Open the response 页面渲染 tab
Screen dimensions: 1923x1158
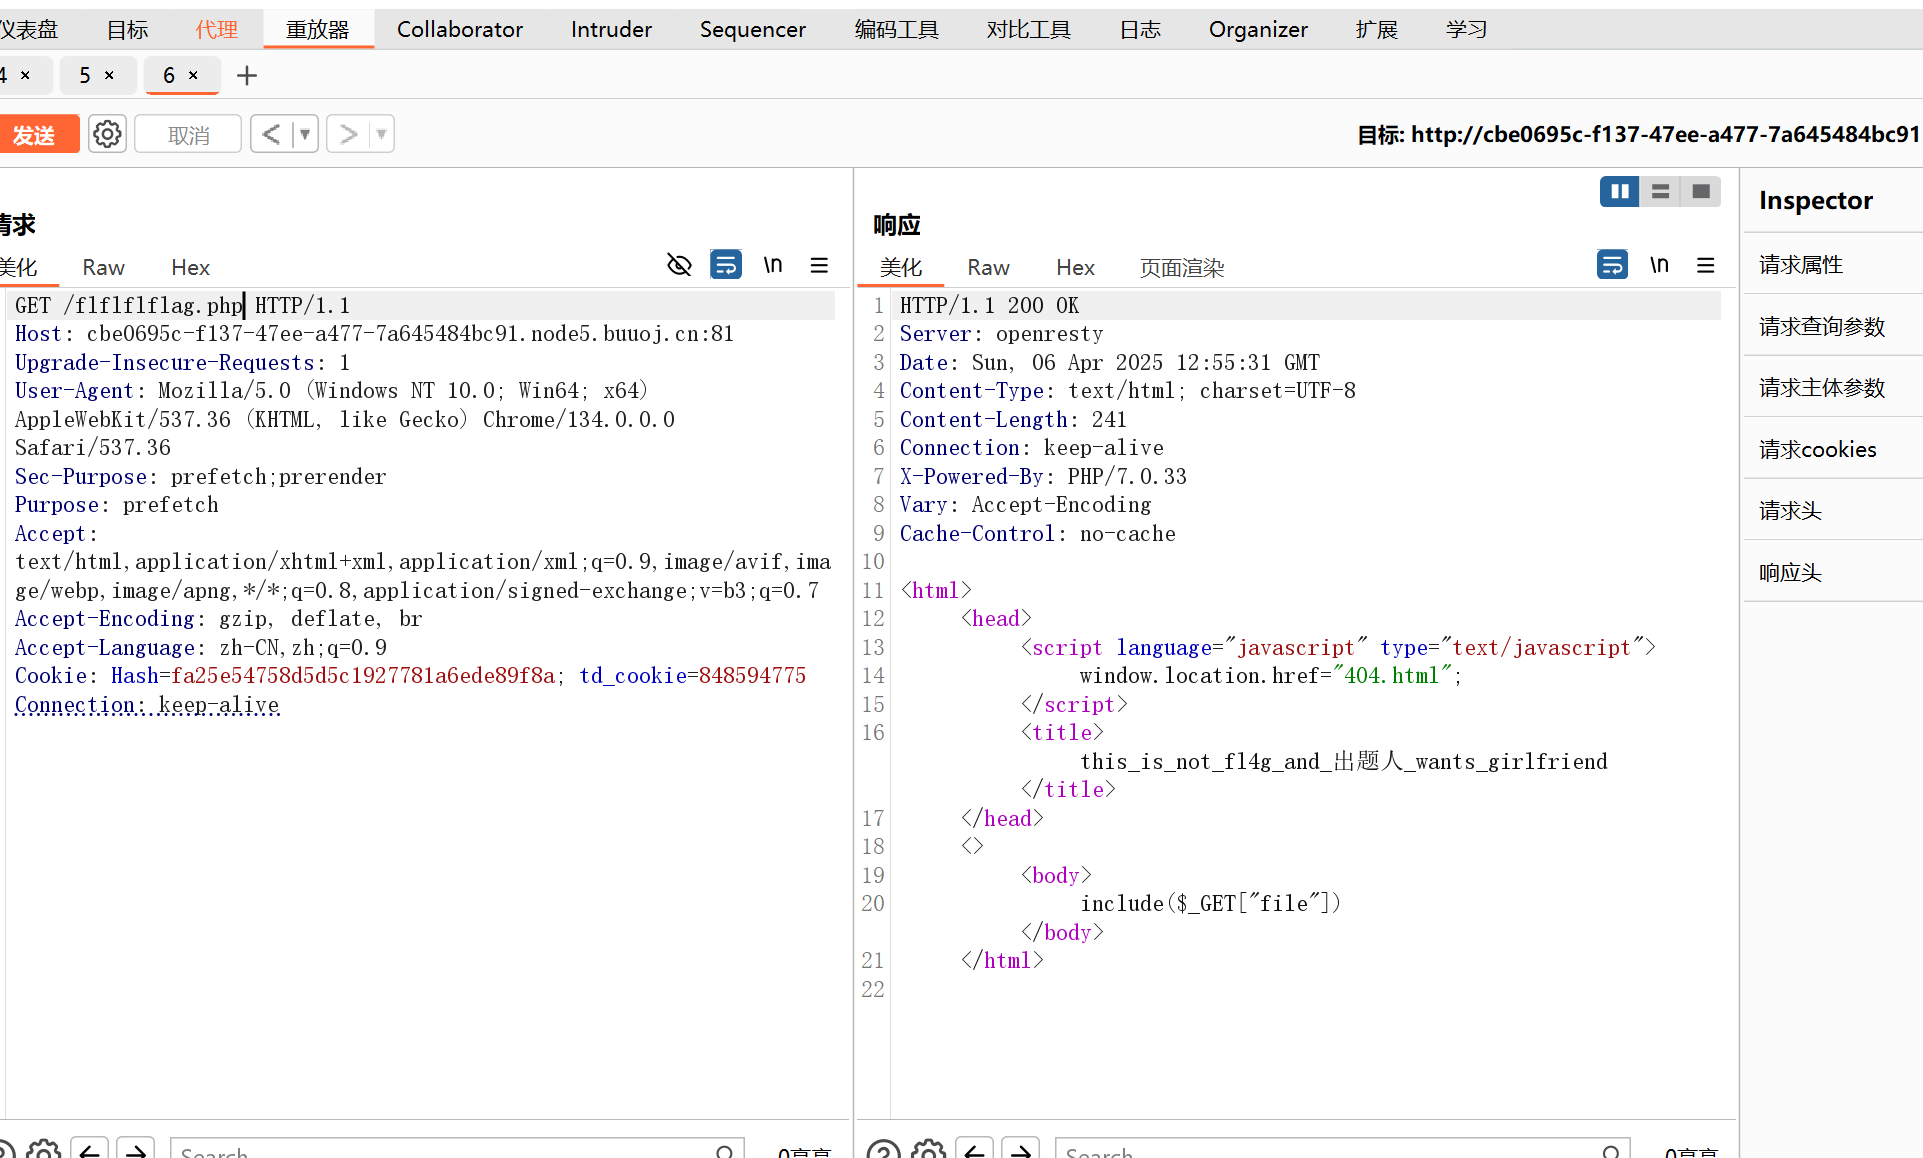1181,268
